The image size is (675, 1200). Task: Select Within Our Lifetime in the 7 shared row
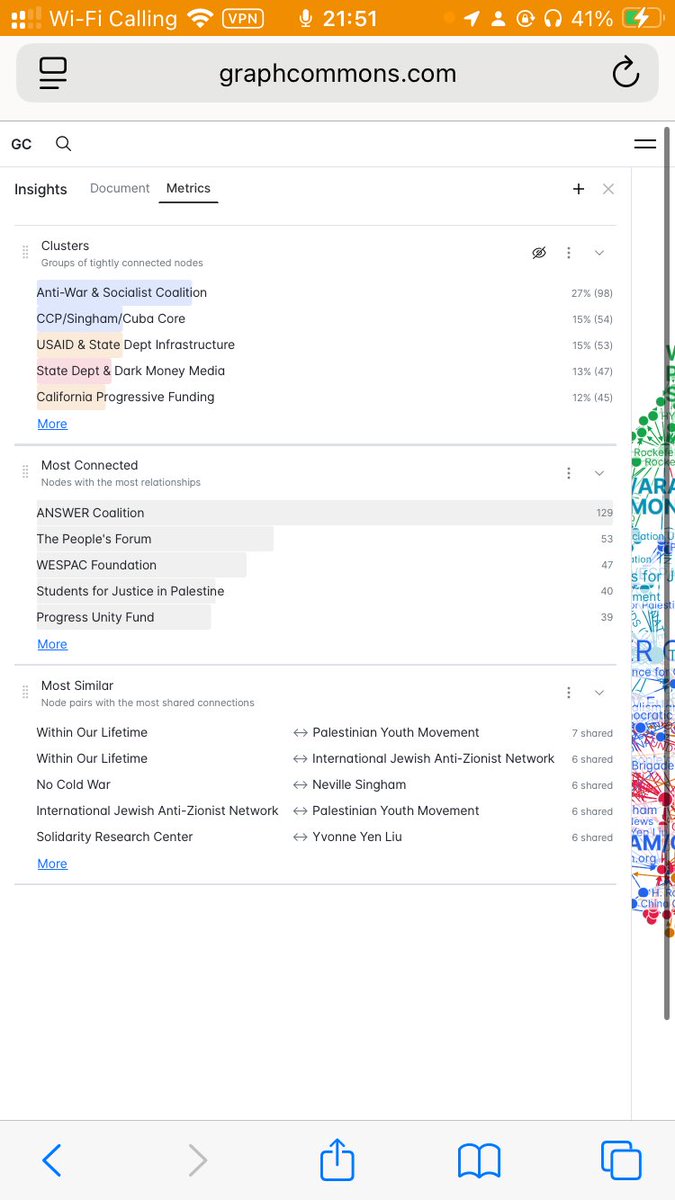(x=92, y=733)
